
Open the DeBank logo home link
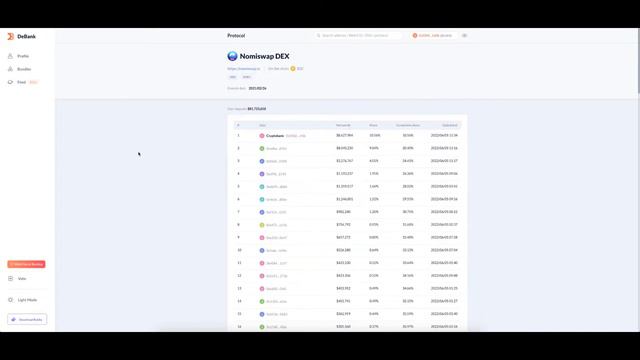tap(22, 36)
